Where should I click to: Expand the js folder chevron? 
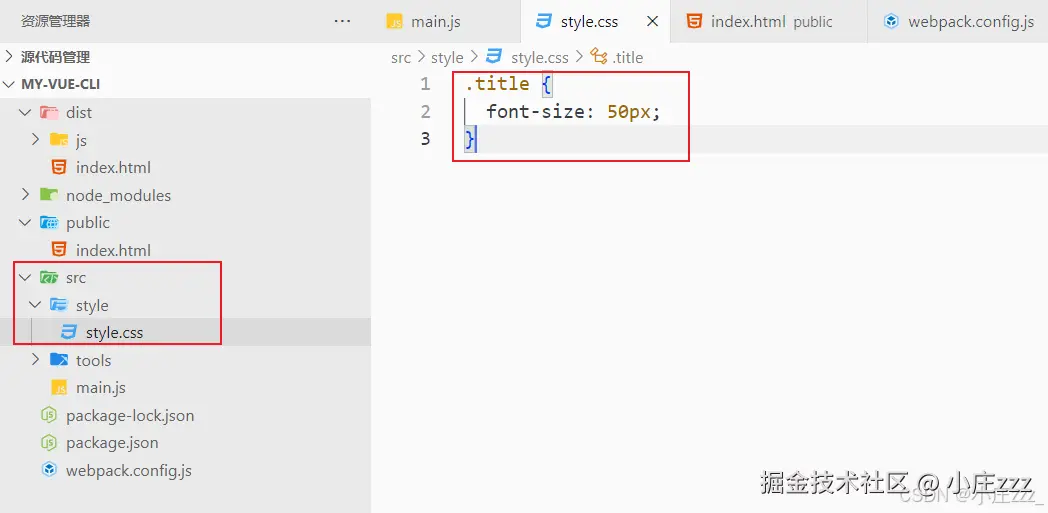[36, 140]
